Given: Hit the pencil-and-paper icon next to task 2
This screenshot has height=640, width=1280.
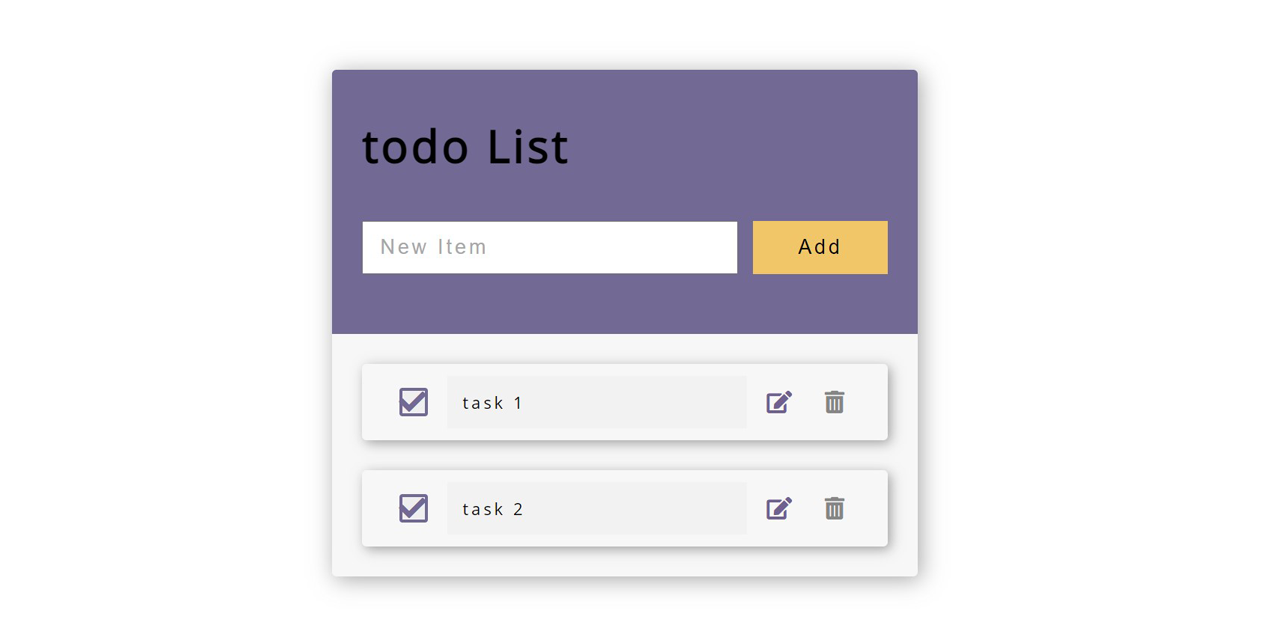Looking at the screenshot, I should point(779,508).
